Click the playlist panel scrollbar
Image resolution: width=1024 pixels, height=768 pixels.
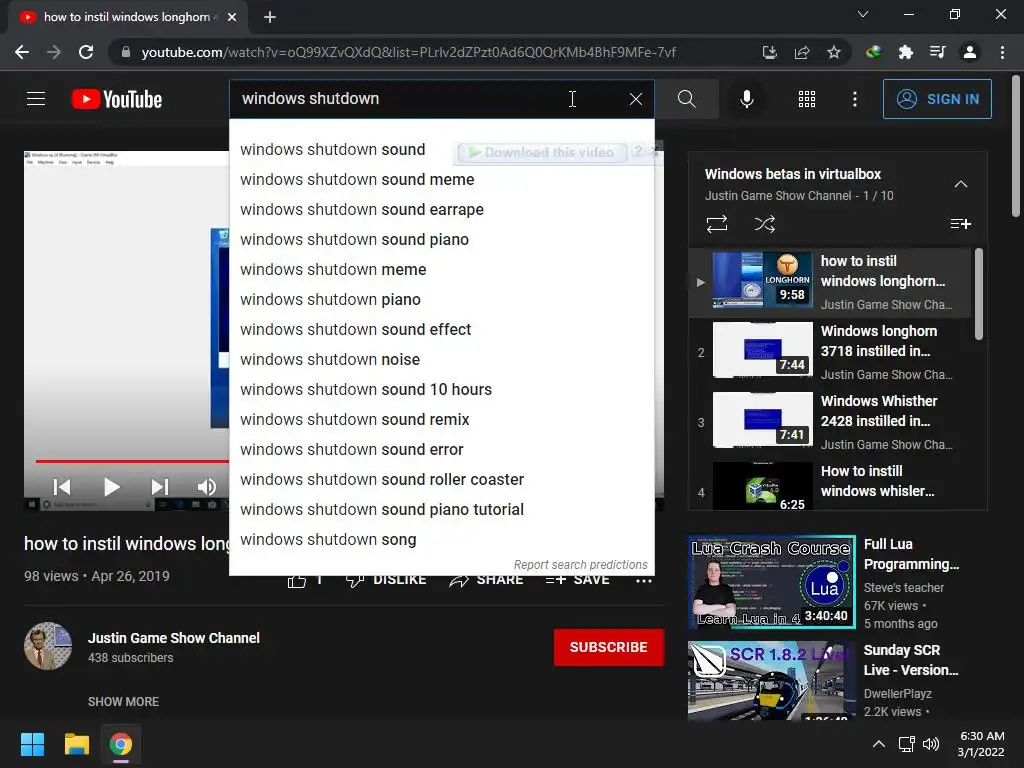click(978, 294)
